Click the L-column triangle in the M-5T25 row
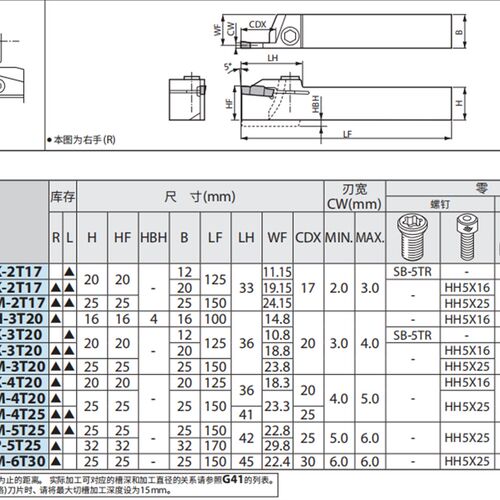This screenshot has height=500, width=500. pyautogui.click(x=69, y=430)
